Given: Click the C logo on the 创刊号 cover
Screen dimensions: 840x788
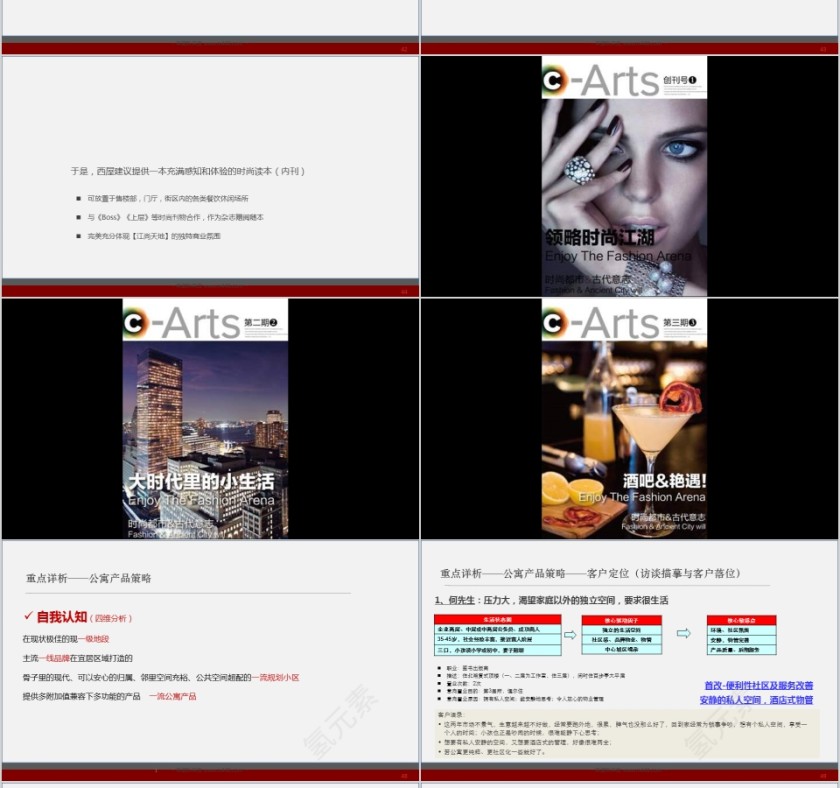Looking at the screenshot, I should [x=560, y=77].
